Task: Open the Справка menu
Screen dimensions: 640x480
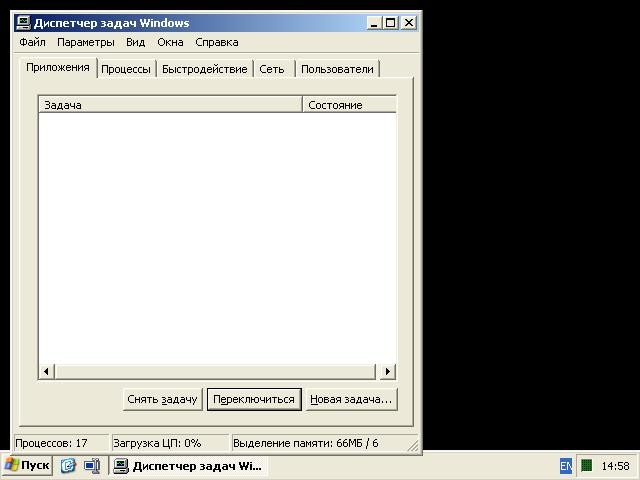Action: coord(217,42)
